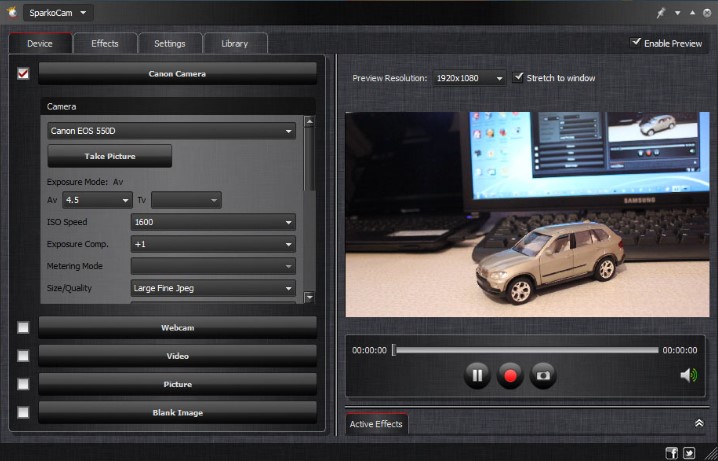Open the Twitter share icon
Screen dimensions: 718x461
coord(689,453)
